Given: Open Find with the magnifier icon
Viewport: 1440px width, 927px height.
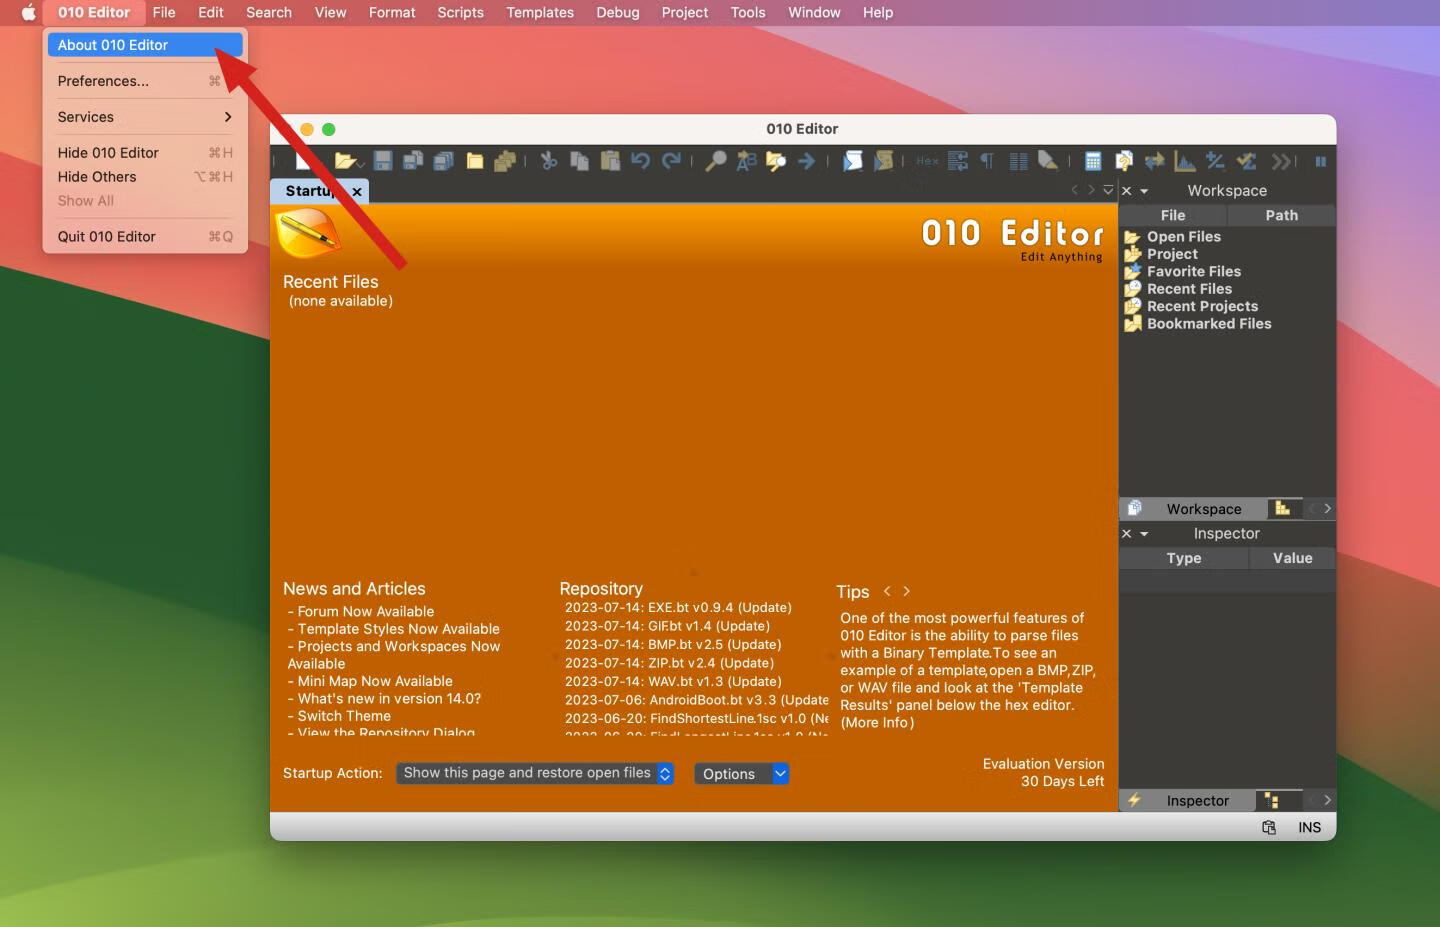Looking at the screenshot, I should (715, 161).
